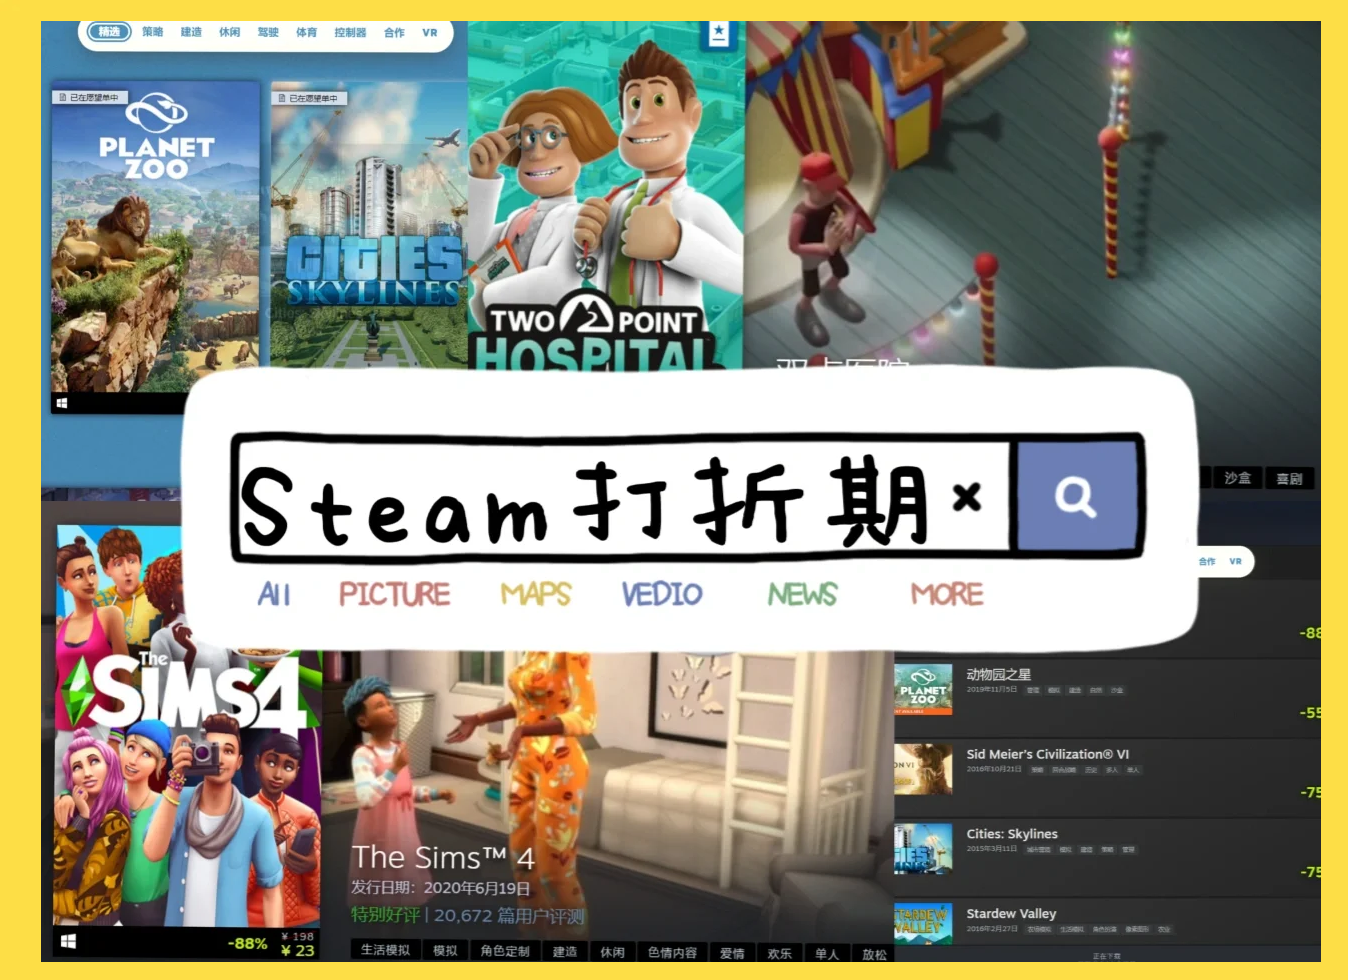The width and height of the screenshot is (1348, 980).
Task: Switch to the PICTURE search tab
Action: coord(395,594)
